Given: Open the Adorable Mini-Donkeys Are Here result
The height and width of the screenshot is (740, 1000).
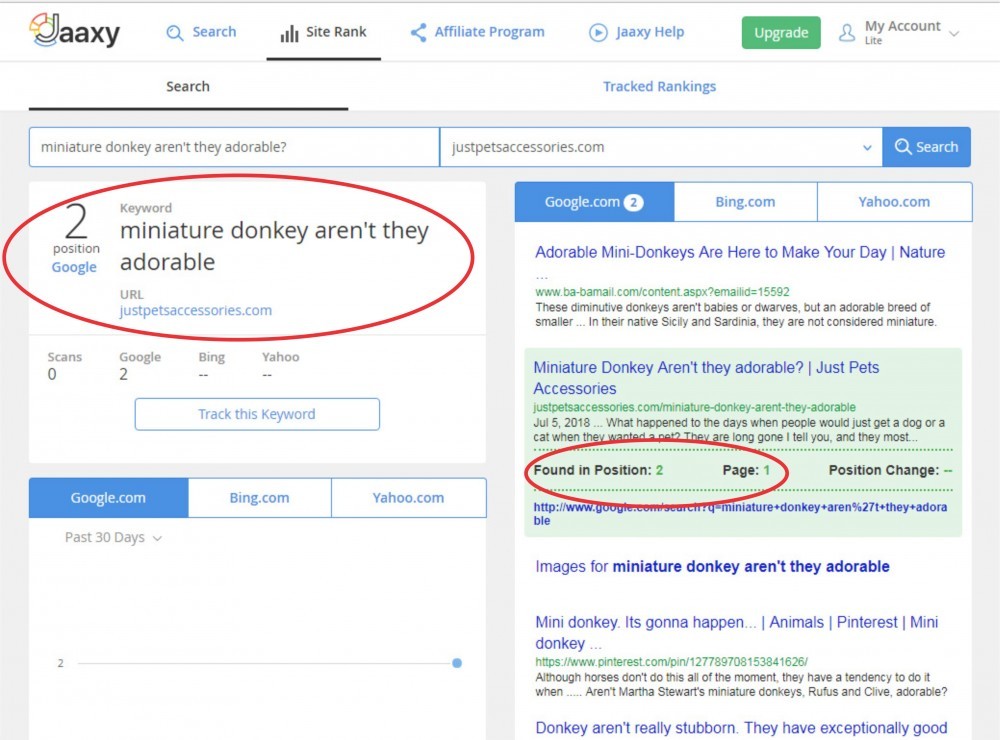Looking at the screenshot, I should pos(740,253).
